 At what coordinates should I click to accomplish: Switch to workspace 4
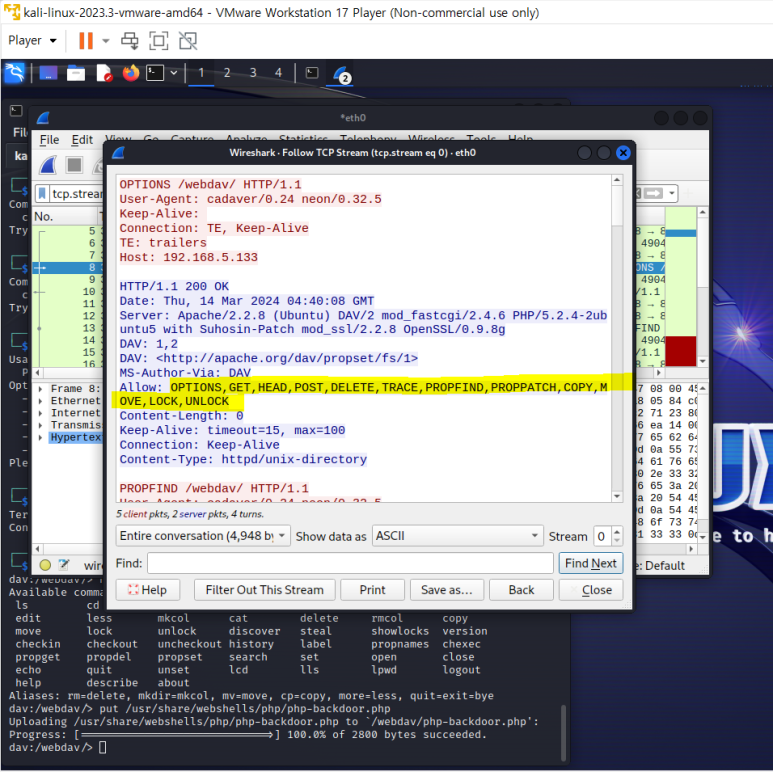click(x=279, y=73)
